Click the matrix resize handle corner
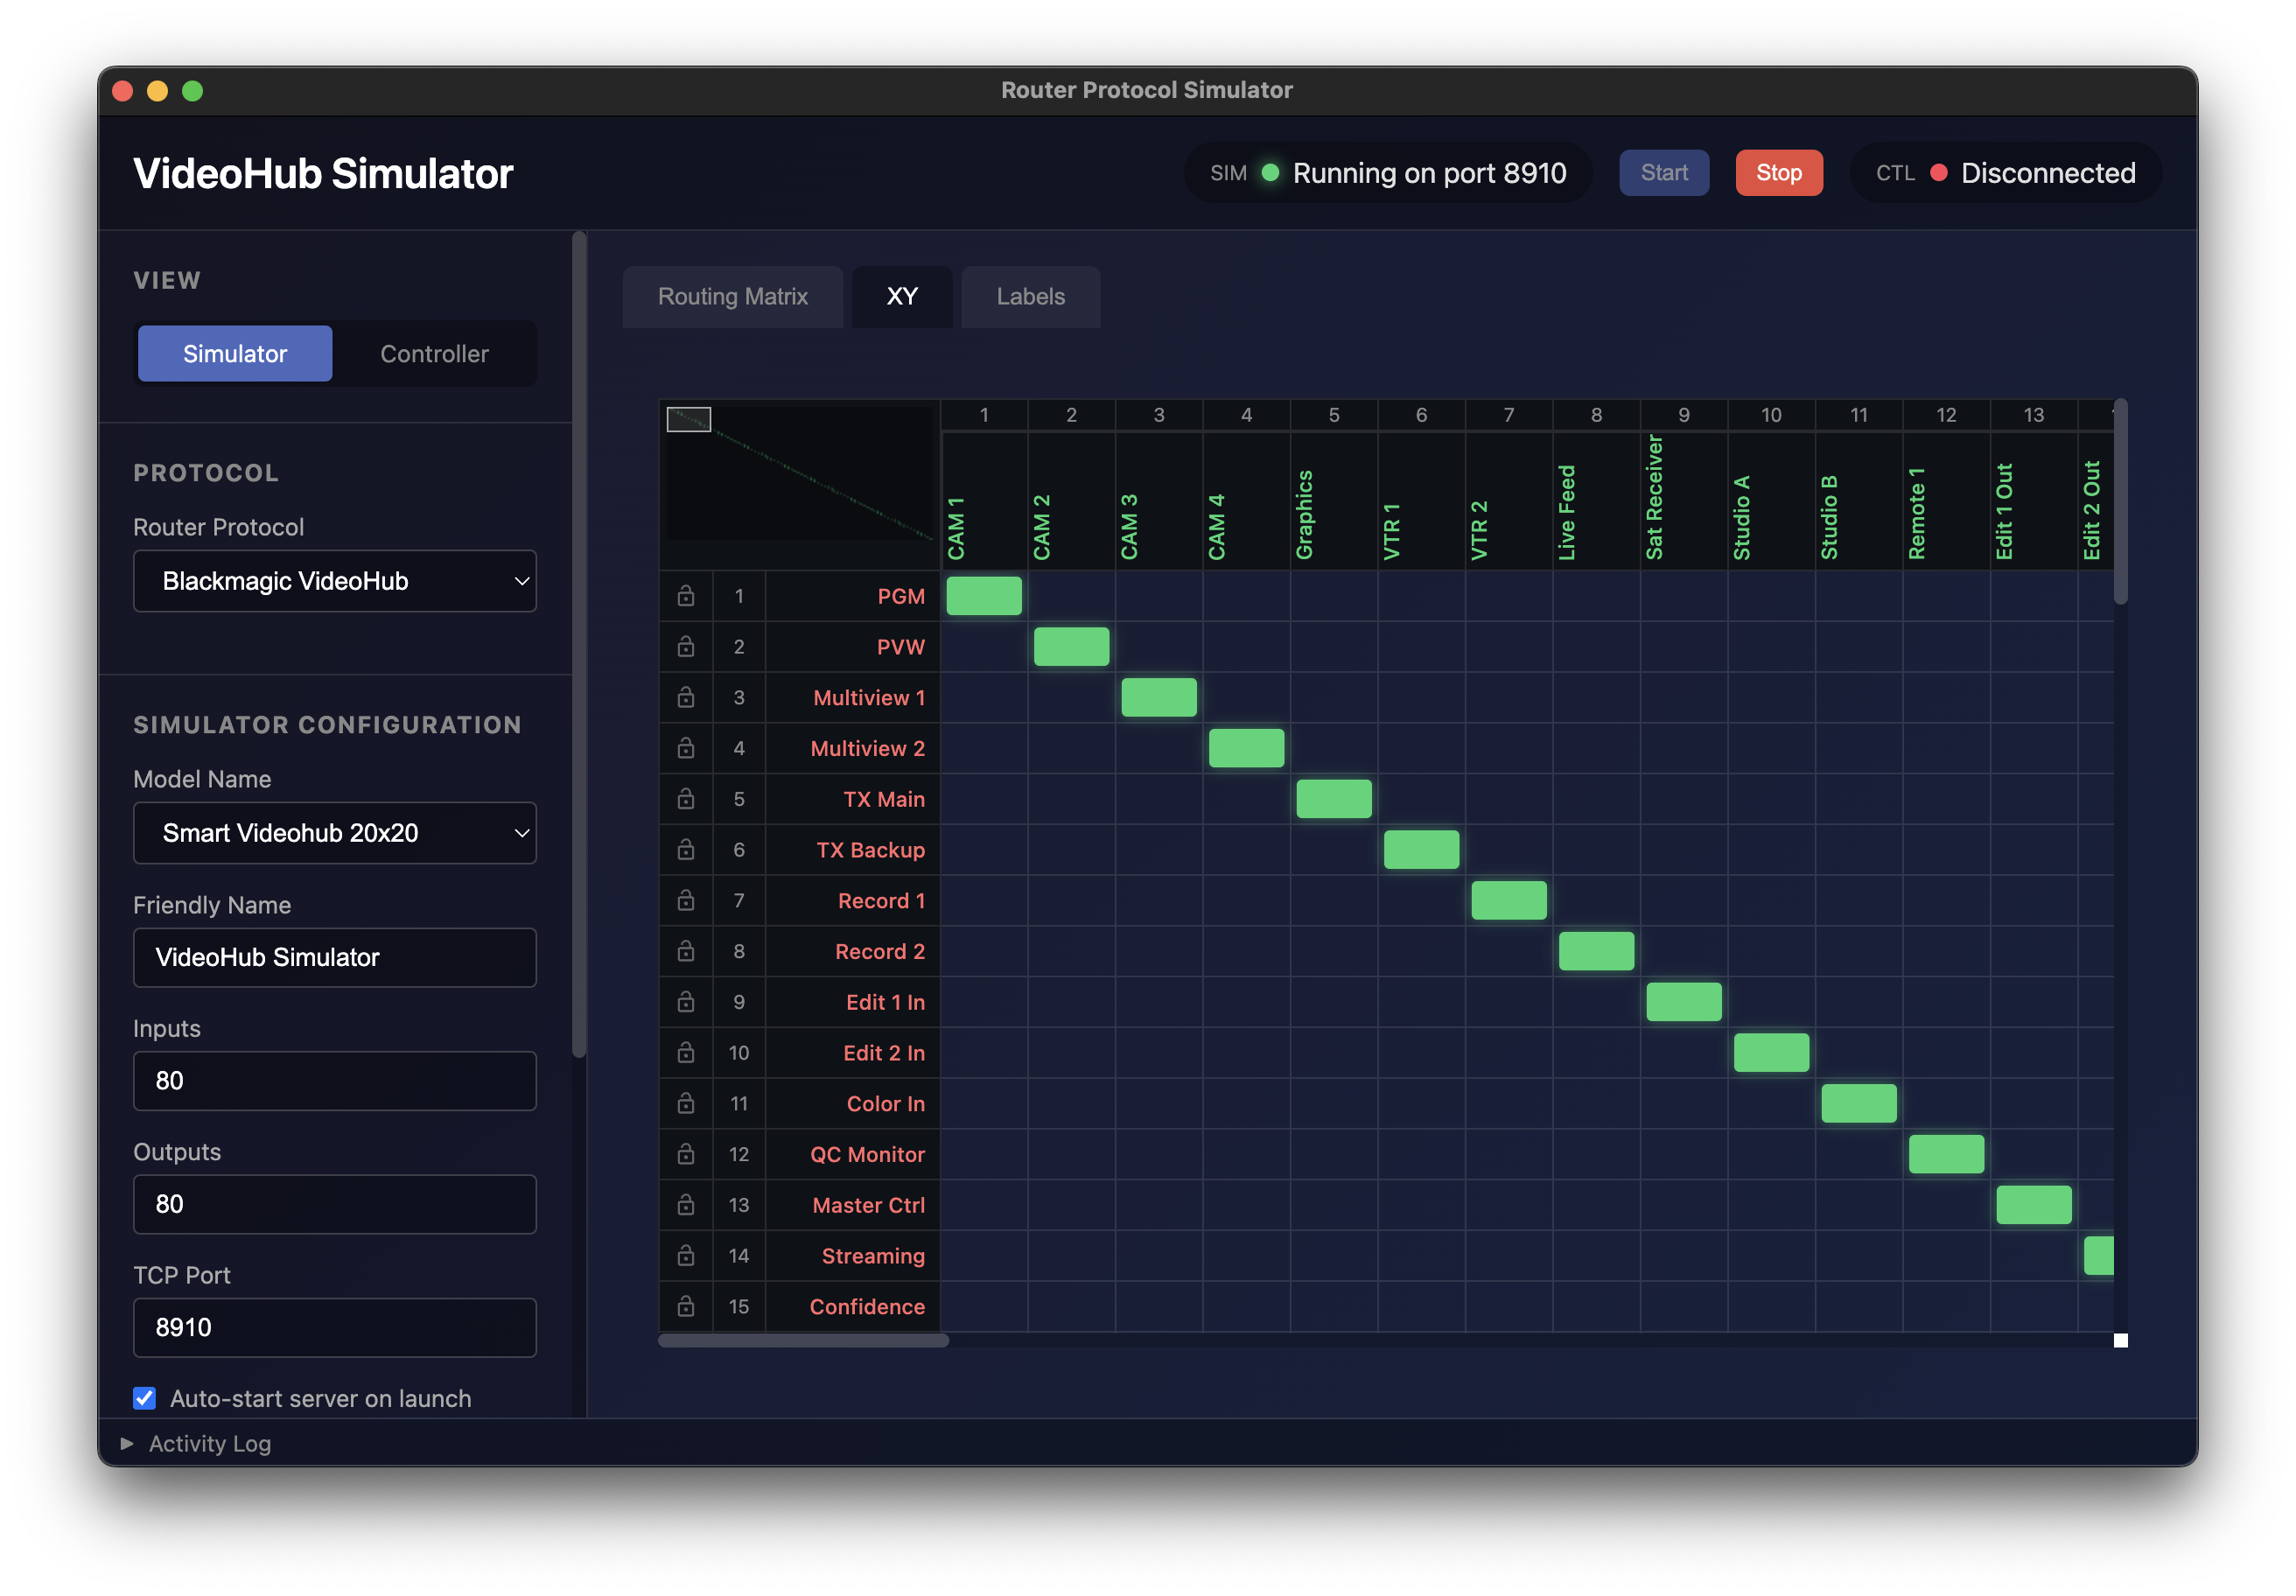This screenshot has height=1596, width=2296. (x=2120, y=1341)
